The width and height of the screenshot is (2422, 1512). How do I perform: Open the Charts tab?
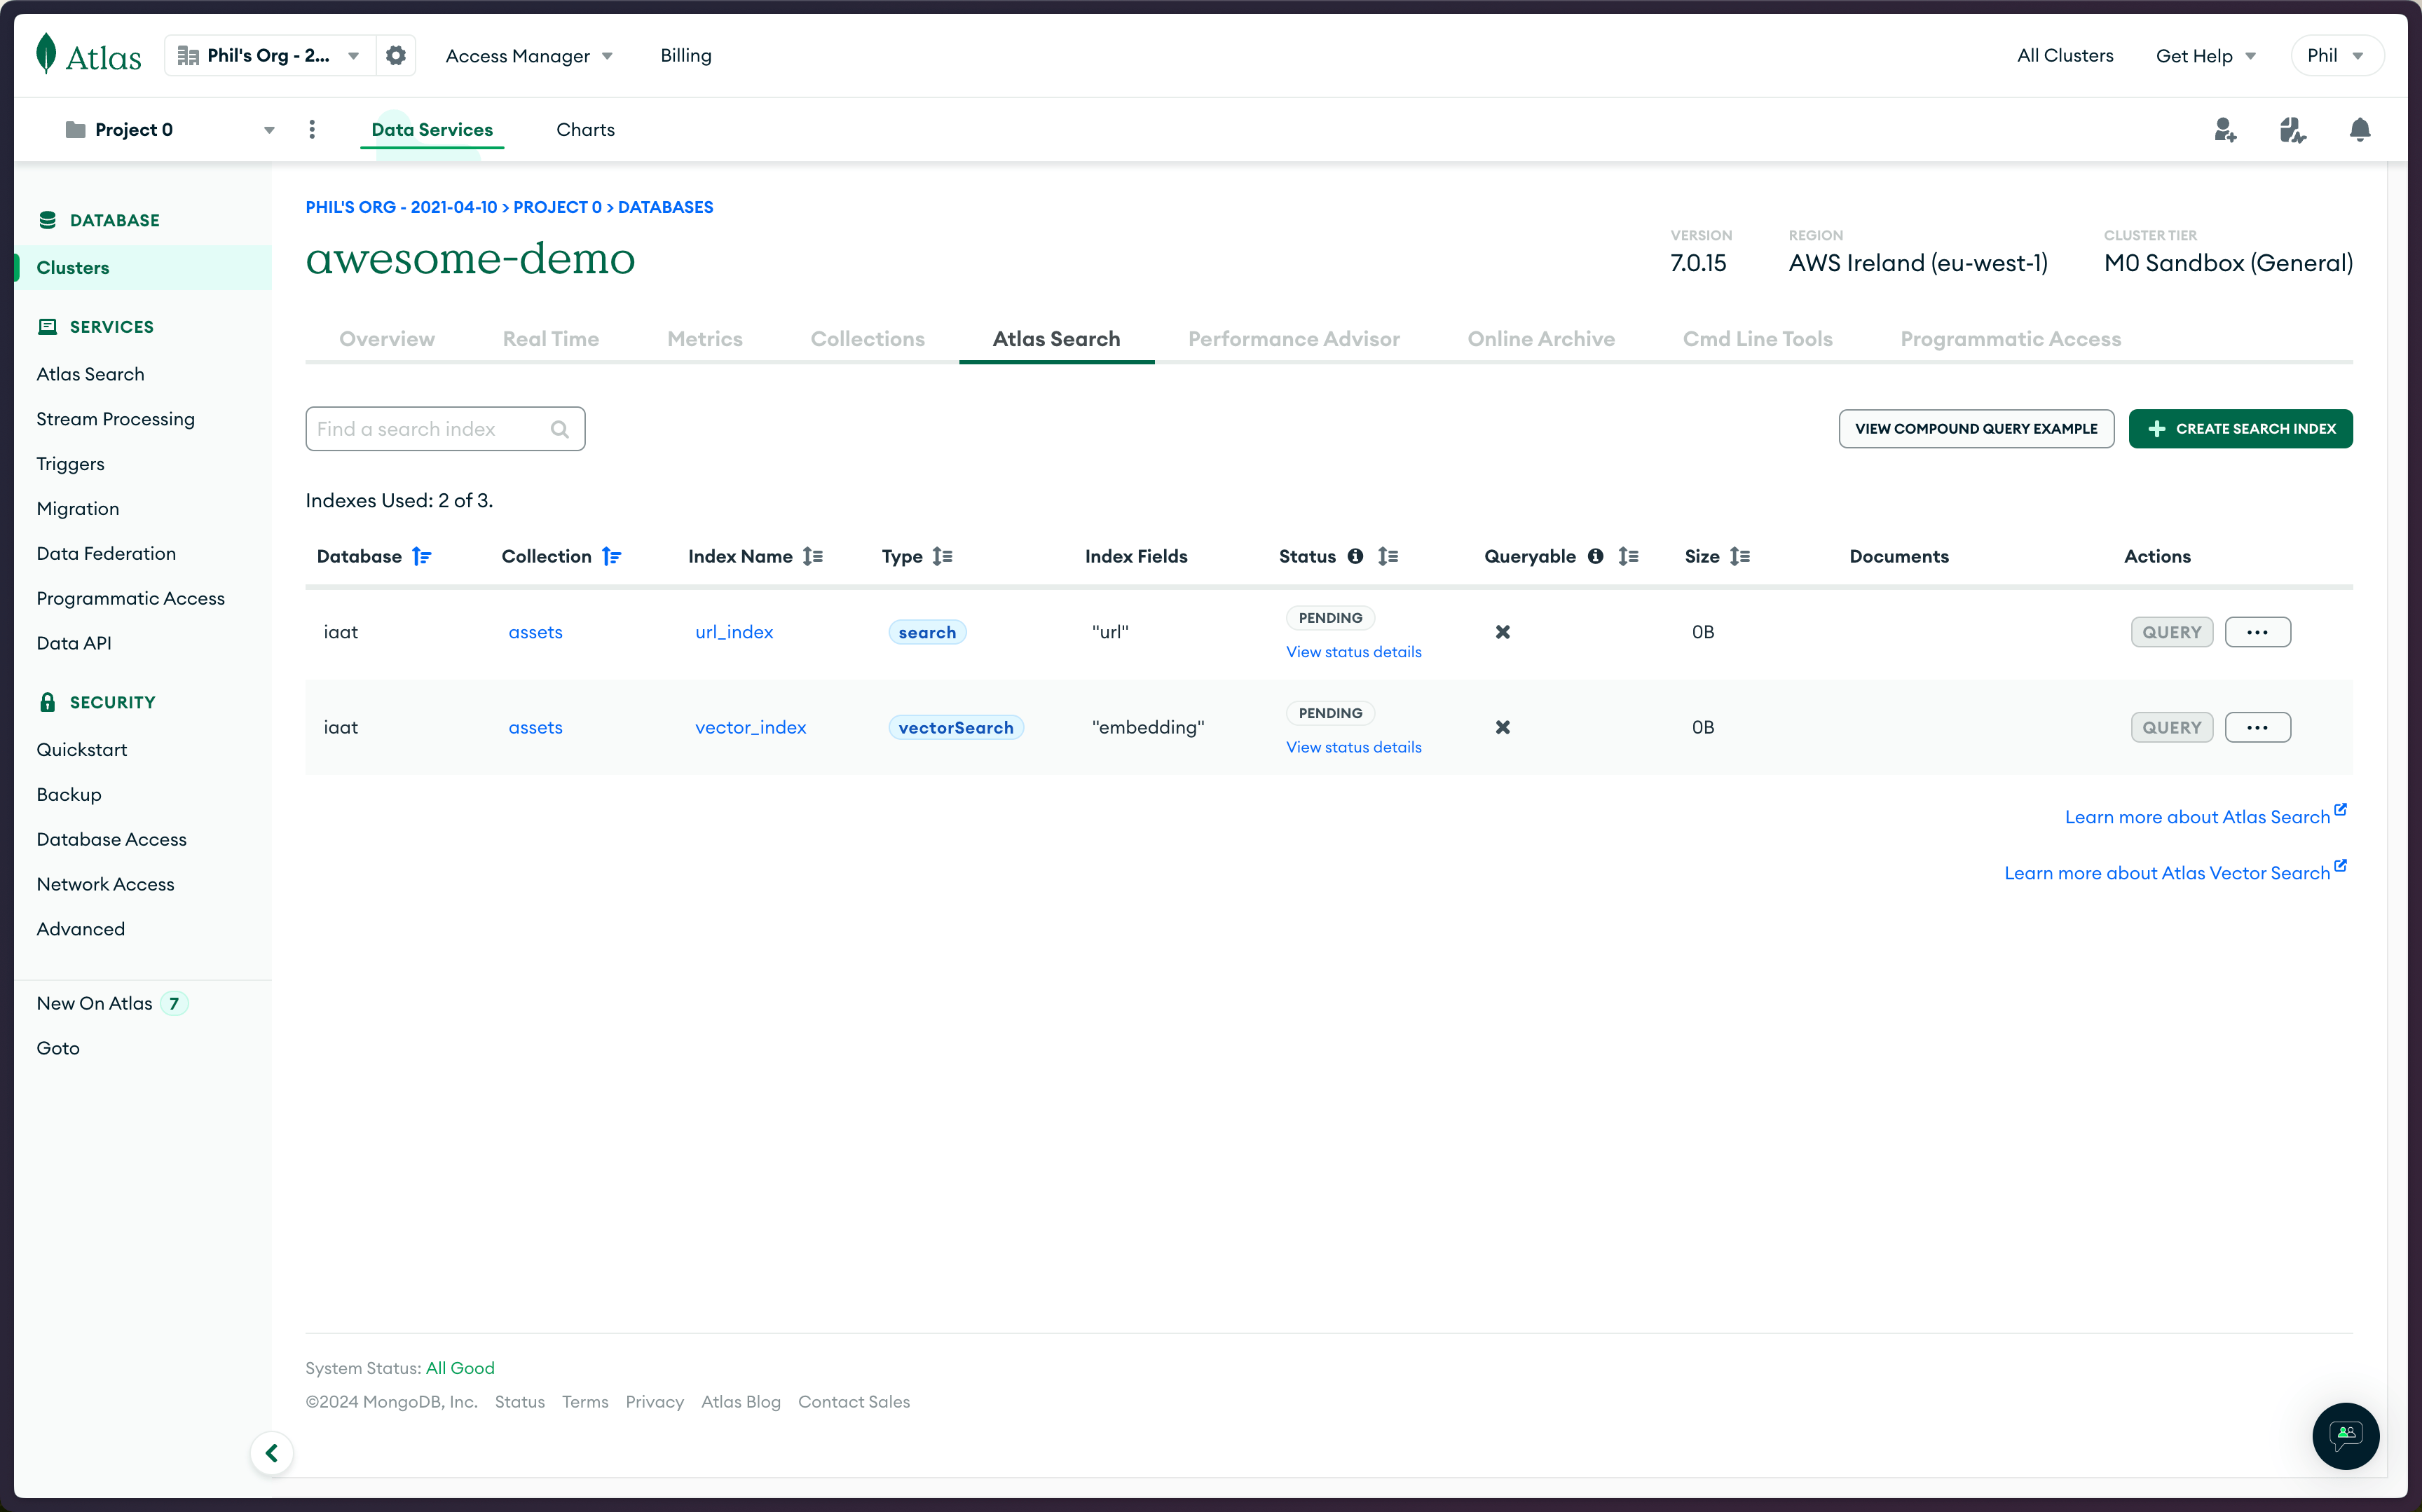coord(585,129)
